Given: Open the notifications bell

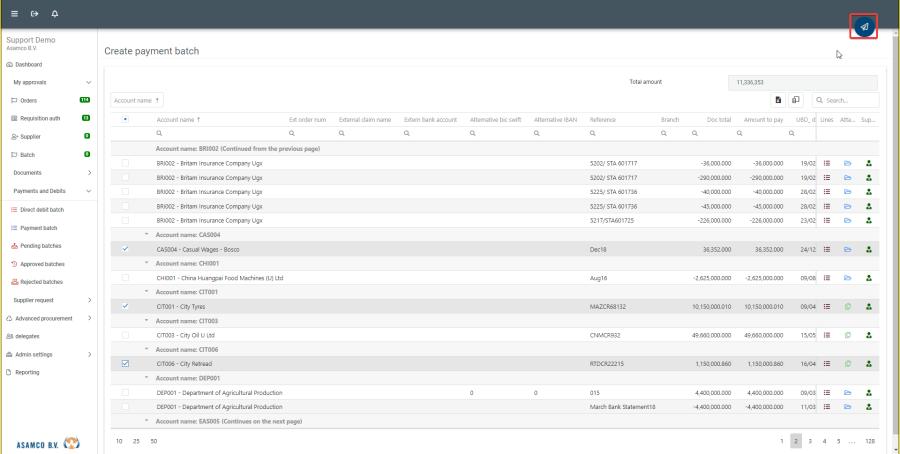Looking at the screenshot, I should 54,14.
